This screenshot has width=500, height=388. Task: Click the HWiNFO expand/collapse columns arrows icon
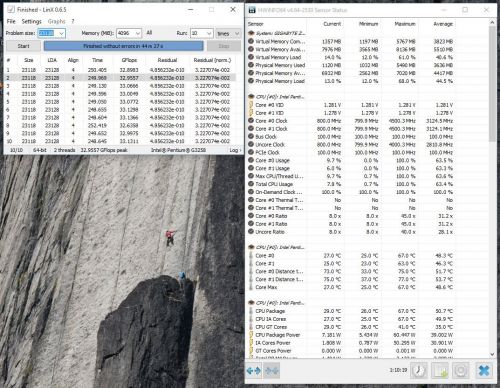click(x=253, y=370)
